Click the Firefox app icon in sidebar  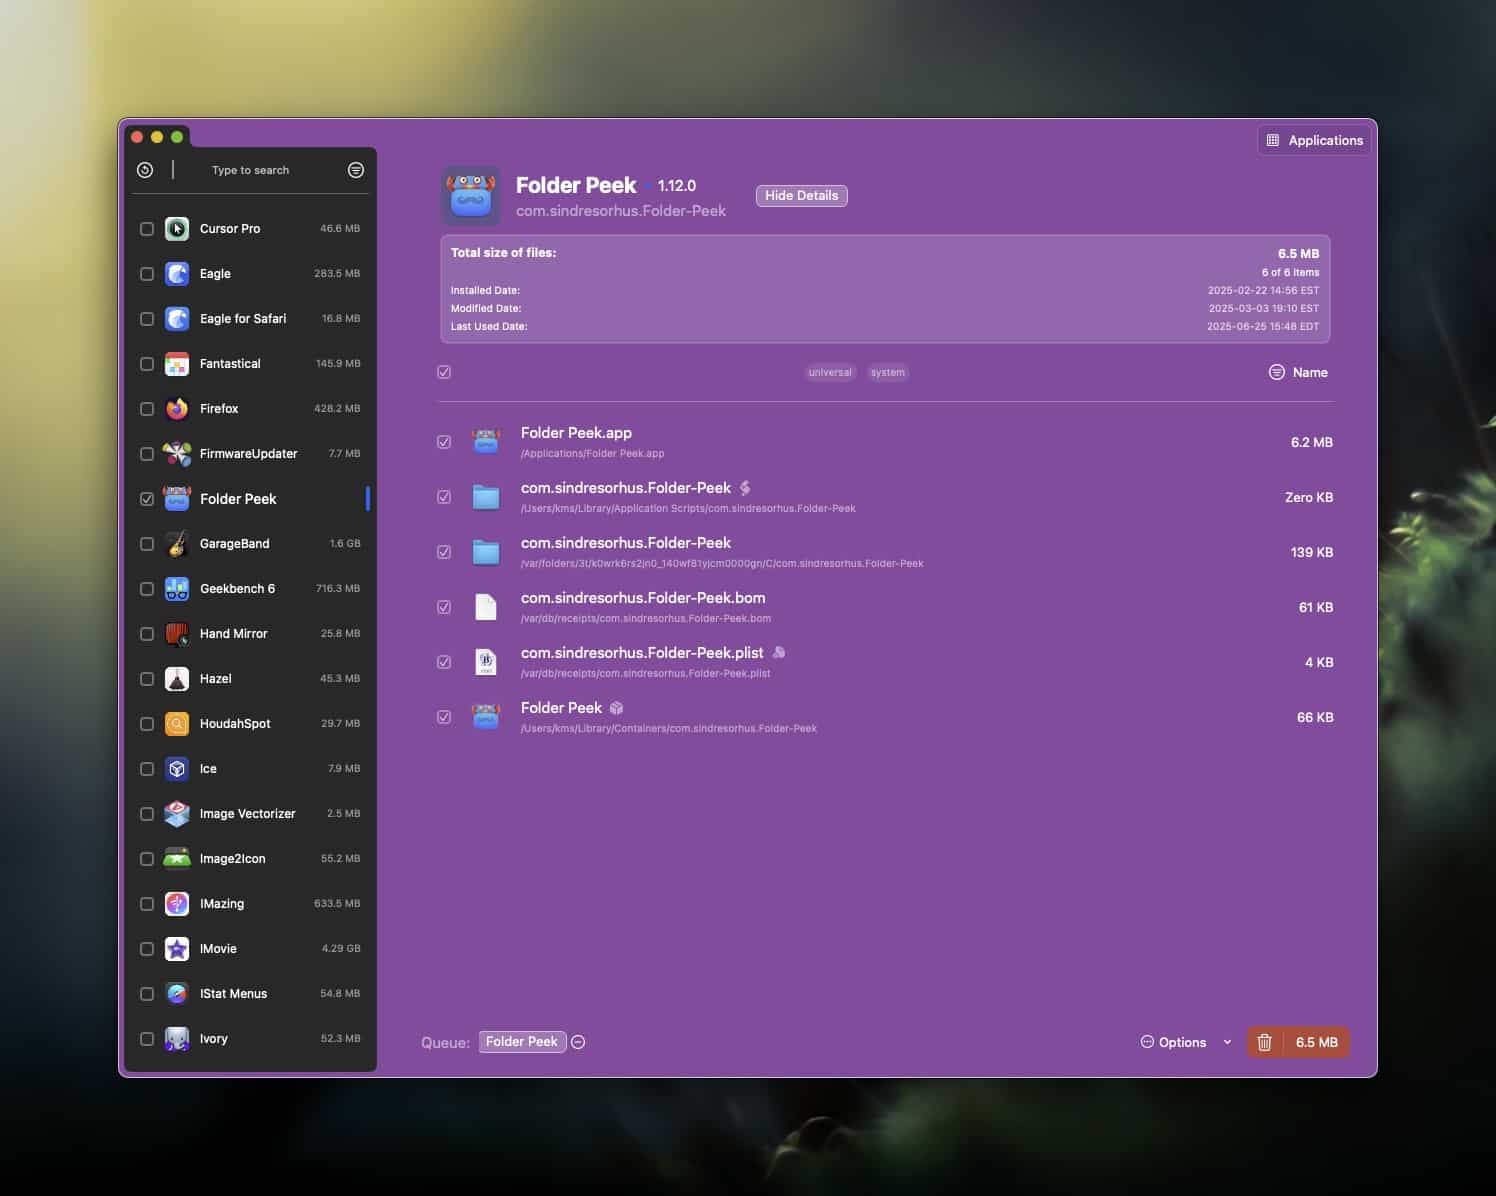(x=177, y=409)
